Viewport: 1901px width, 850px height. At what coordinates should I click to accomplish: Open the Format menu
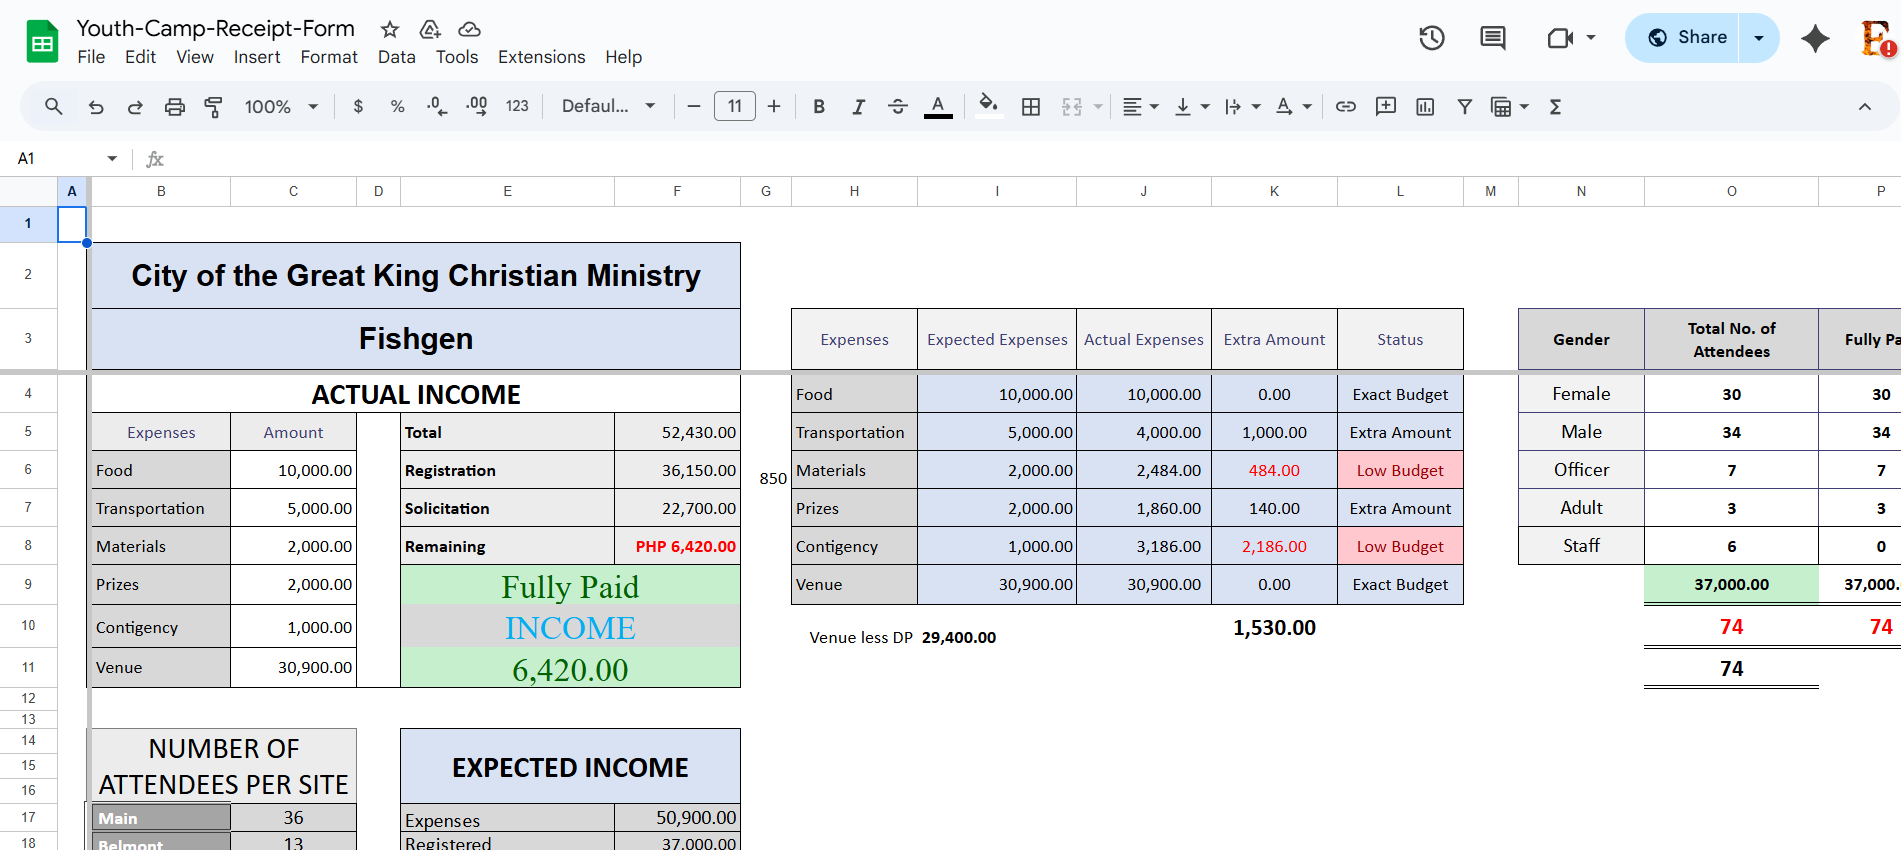pos(329,57)
